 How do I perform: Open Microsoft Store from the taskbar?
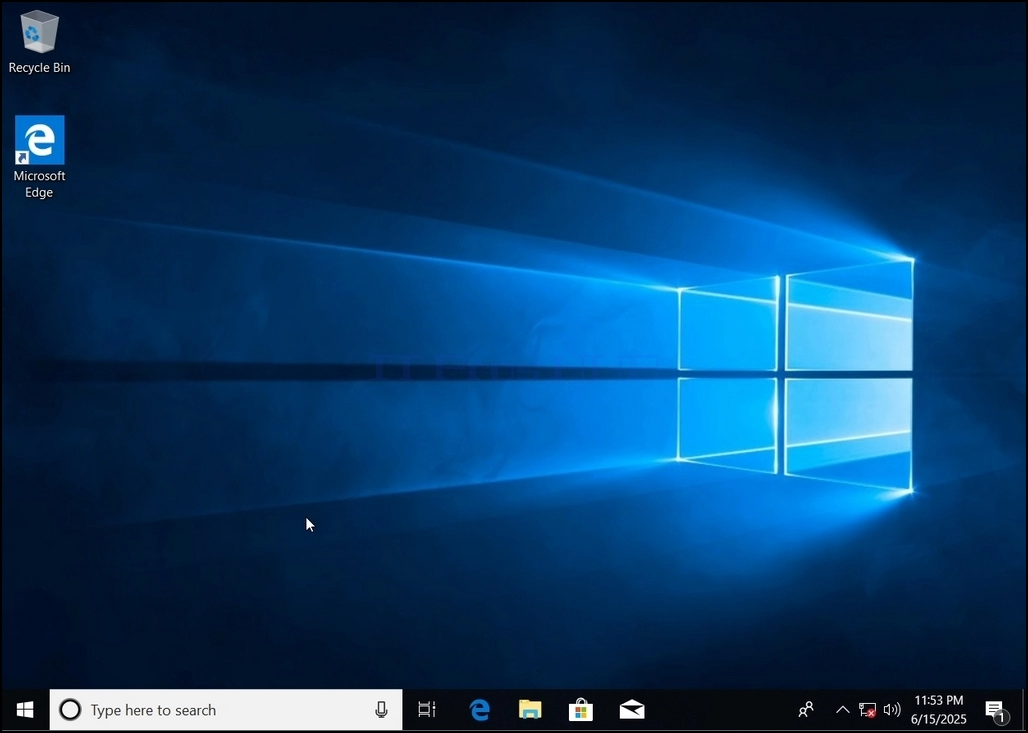pos(581,710)
